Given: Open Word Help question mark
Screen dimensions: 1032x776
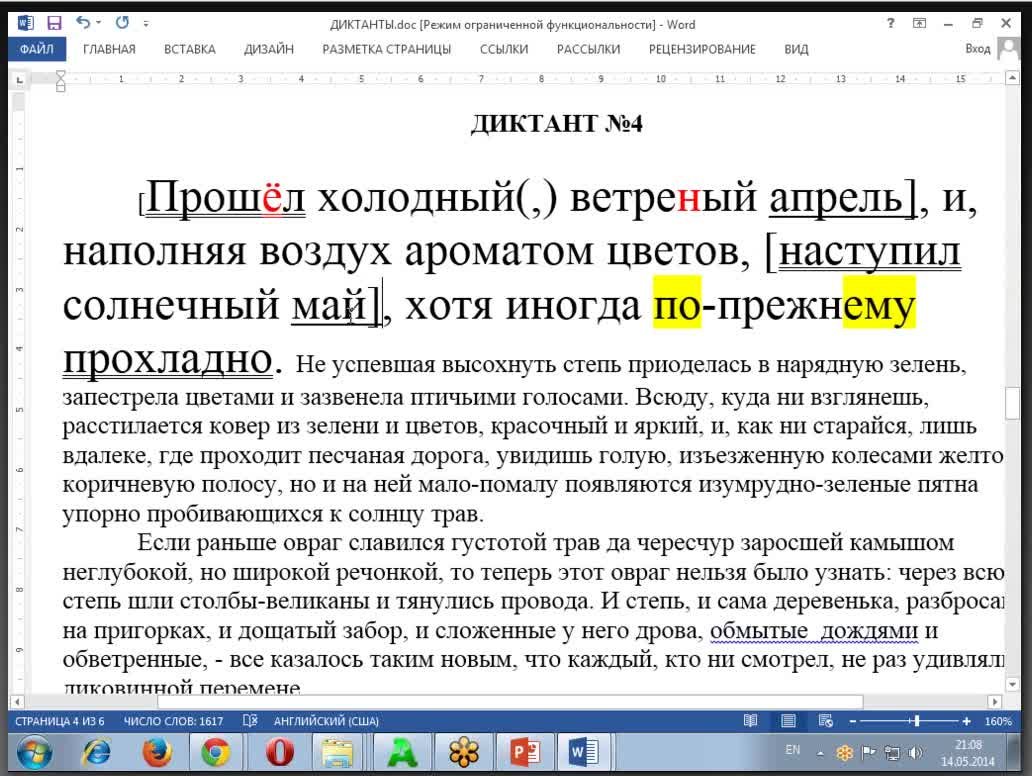Looking at the screenshot, I should click(890, 23).
